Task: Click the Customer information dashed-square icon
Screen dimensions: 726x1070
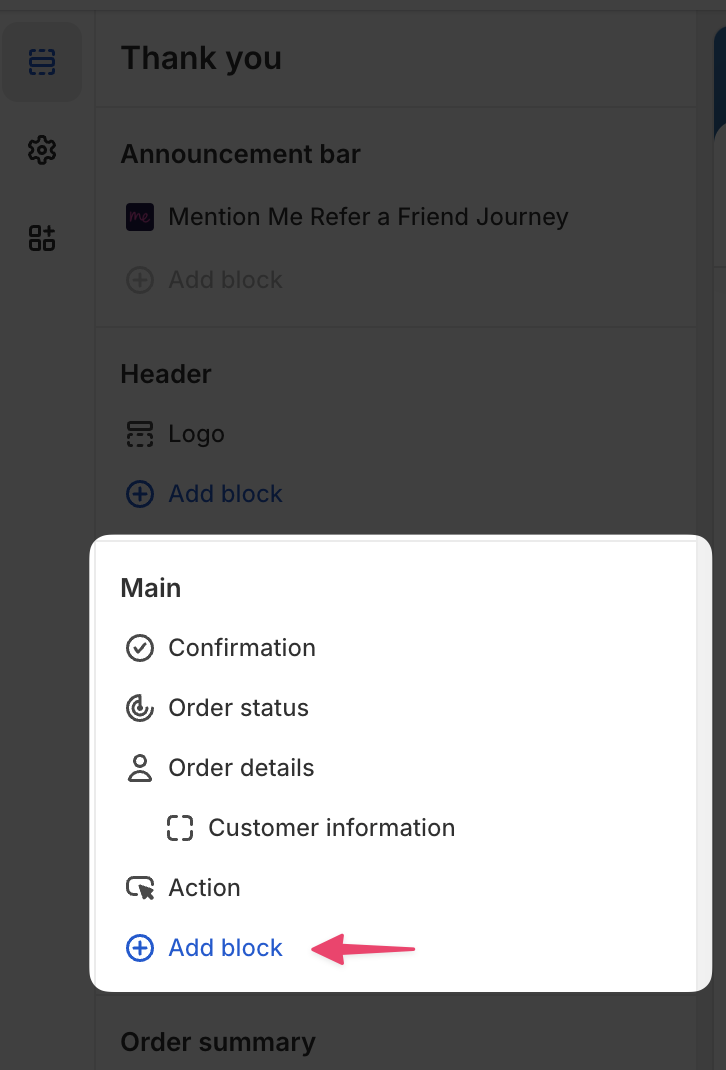Action: [180, 828]
